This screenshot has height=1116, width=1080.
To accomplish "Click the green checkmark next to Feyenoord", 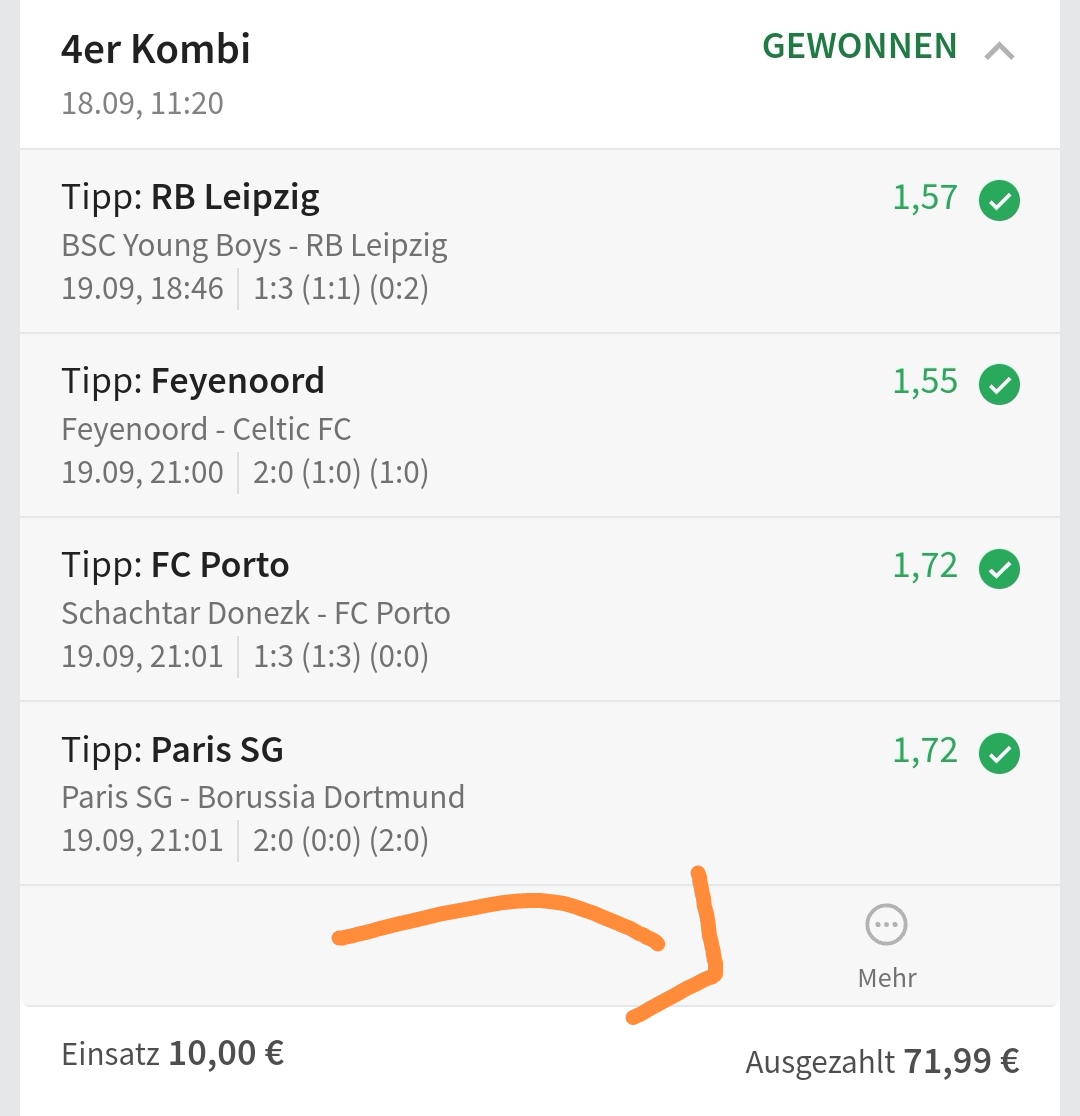I will tap(999, 385).
